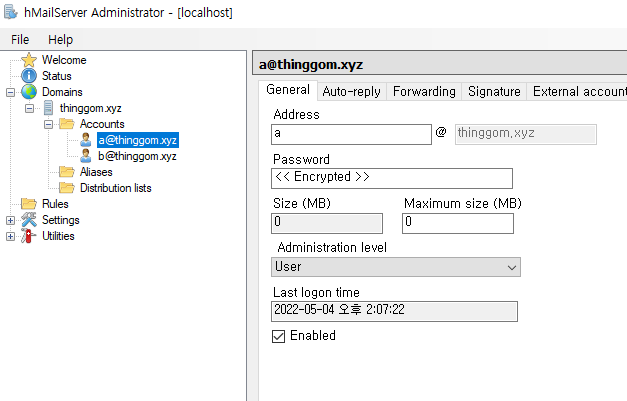Click the Settings tools icon
627x401 pixels.
pyautogui.click(x=29, y=219)
